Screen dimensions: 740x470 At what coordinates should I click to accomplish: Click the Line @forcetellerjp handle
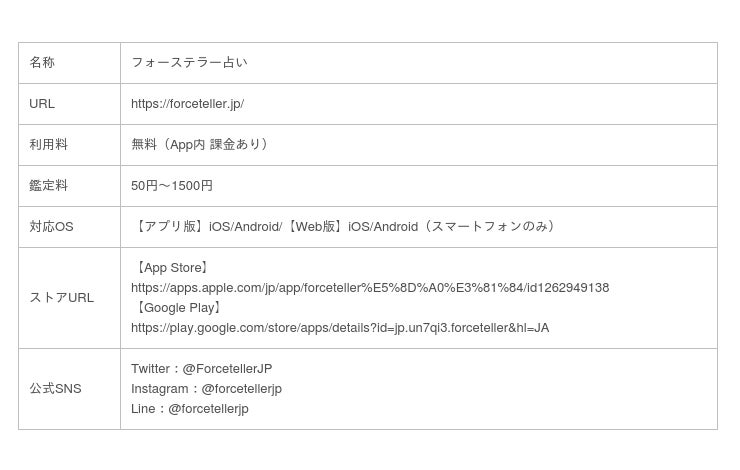[208, 409]
